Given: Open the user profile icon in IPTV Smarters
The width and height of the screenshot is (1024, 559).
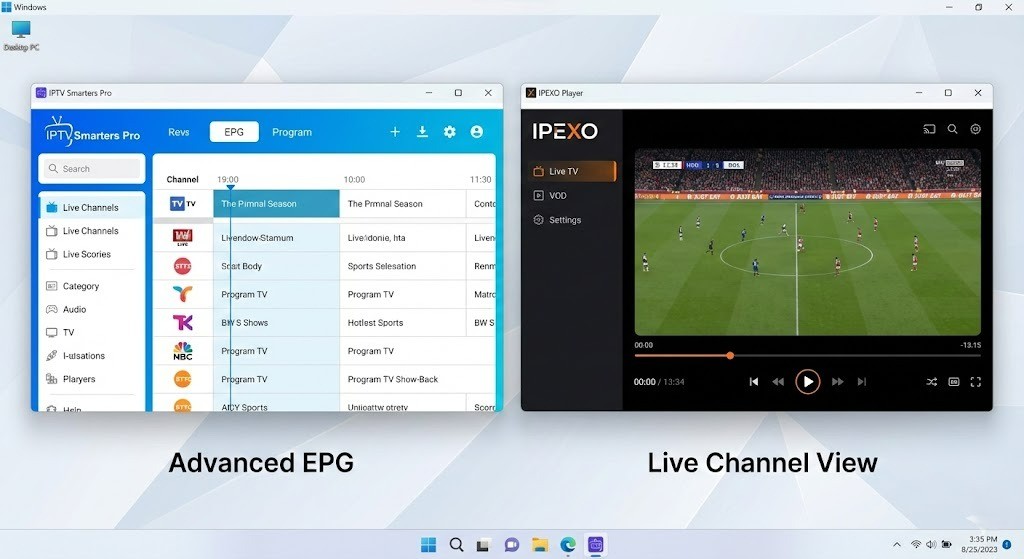Looking at the screenshot, I should click(477, 132).
